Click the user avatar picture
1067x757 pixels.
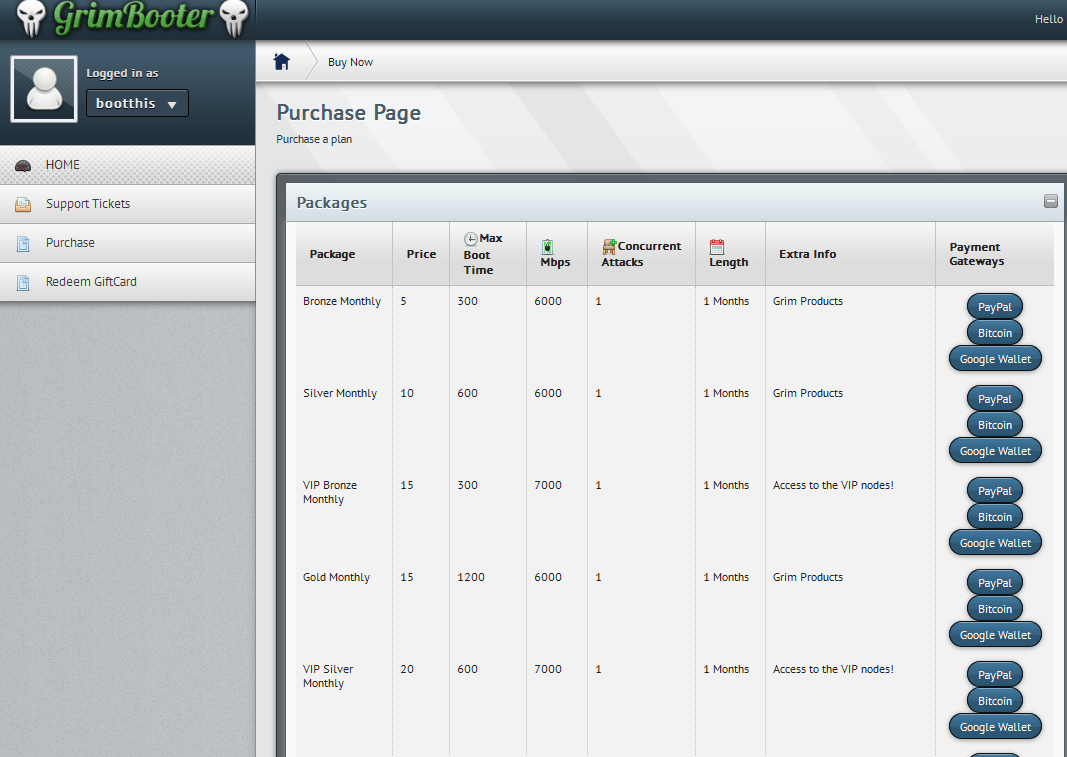click(x=44, y=89)
